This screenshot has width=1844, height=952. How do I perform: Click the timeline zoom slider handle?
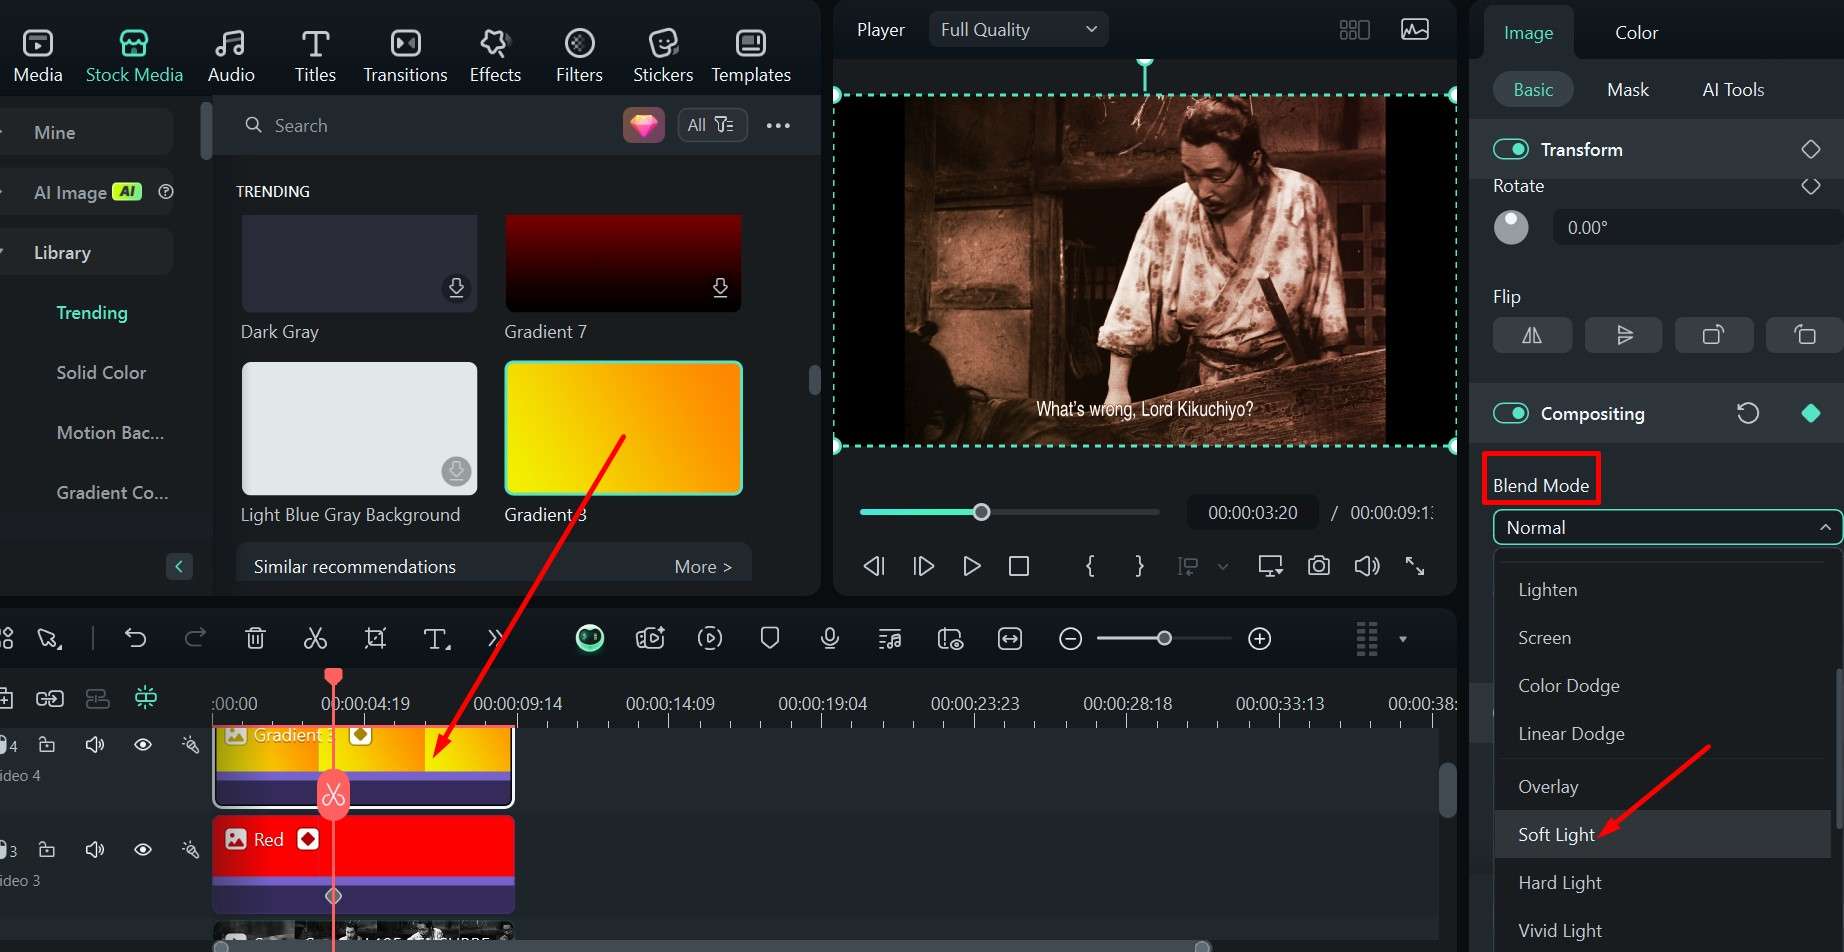pyautogui.click(x=1164, y=638)
